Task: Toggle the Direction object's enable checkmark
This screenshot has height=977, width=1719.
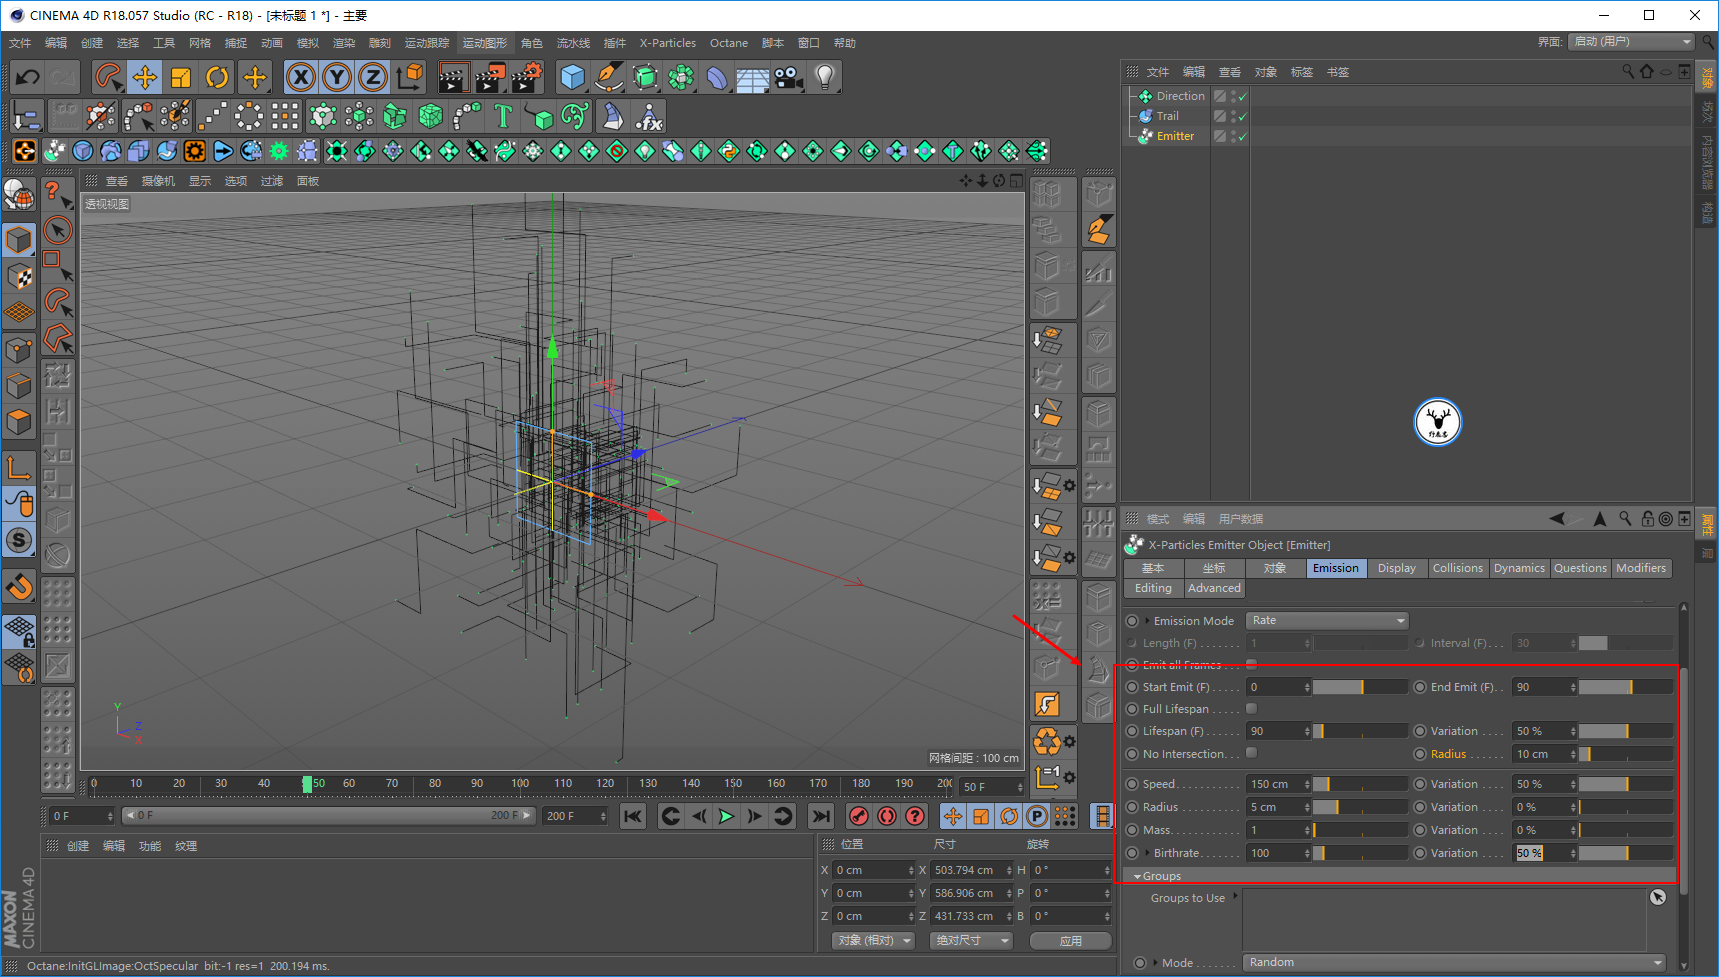Action: tap(1242, 97)
